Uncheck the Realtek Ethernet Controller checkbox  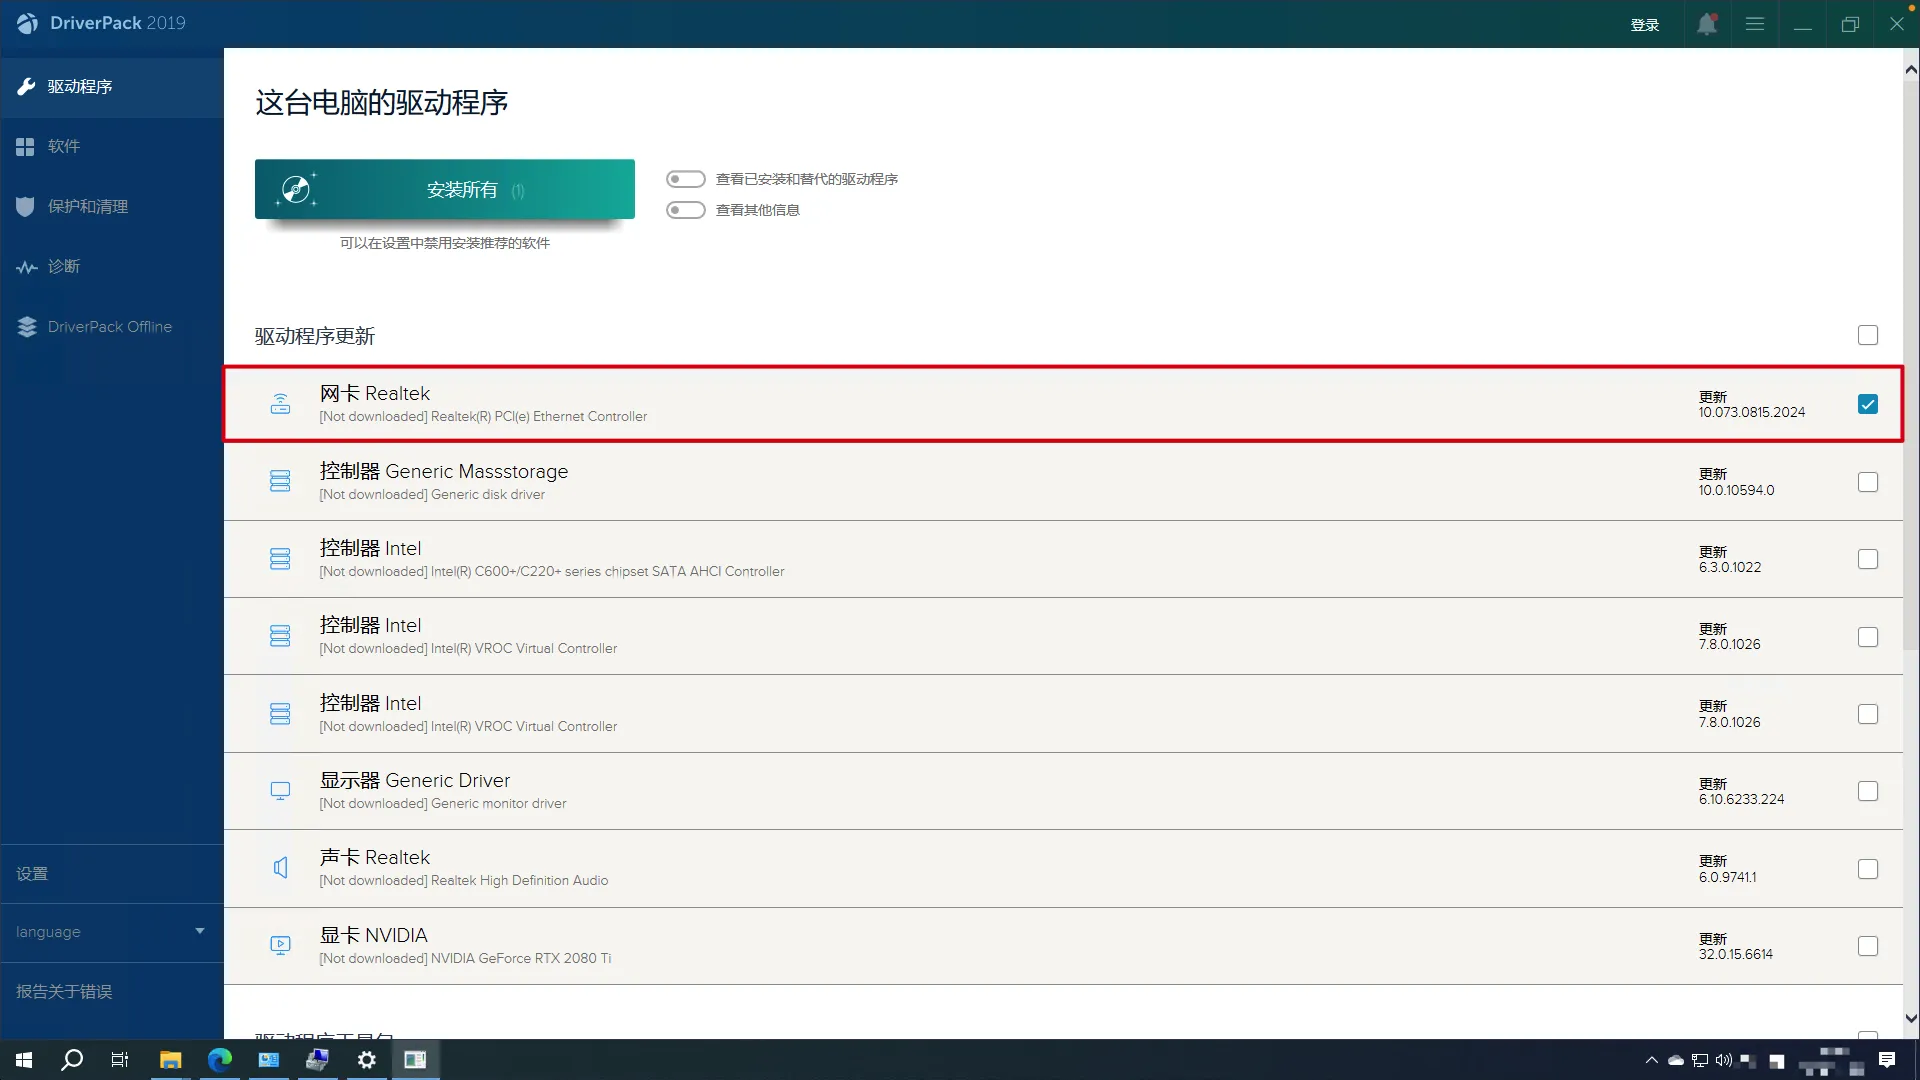pyautogui.click(x=1867, y=404)
